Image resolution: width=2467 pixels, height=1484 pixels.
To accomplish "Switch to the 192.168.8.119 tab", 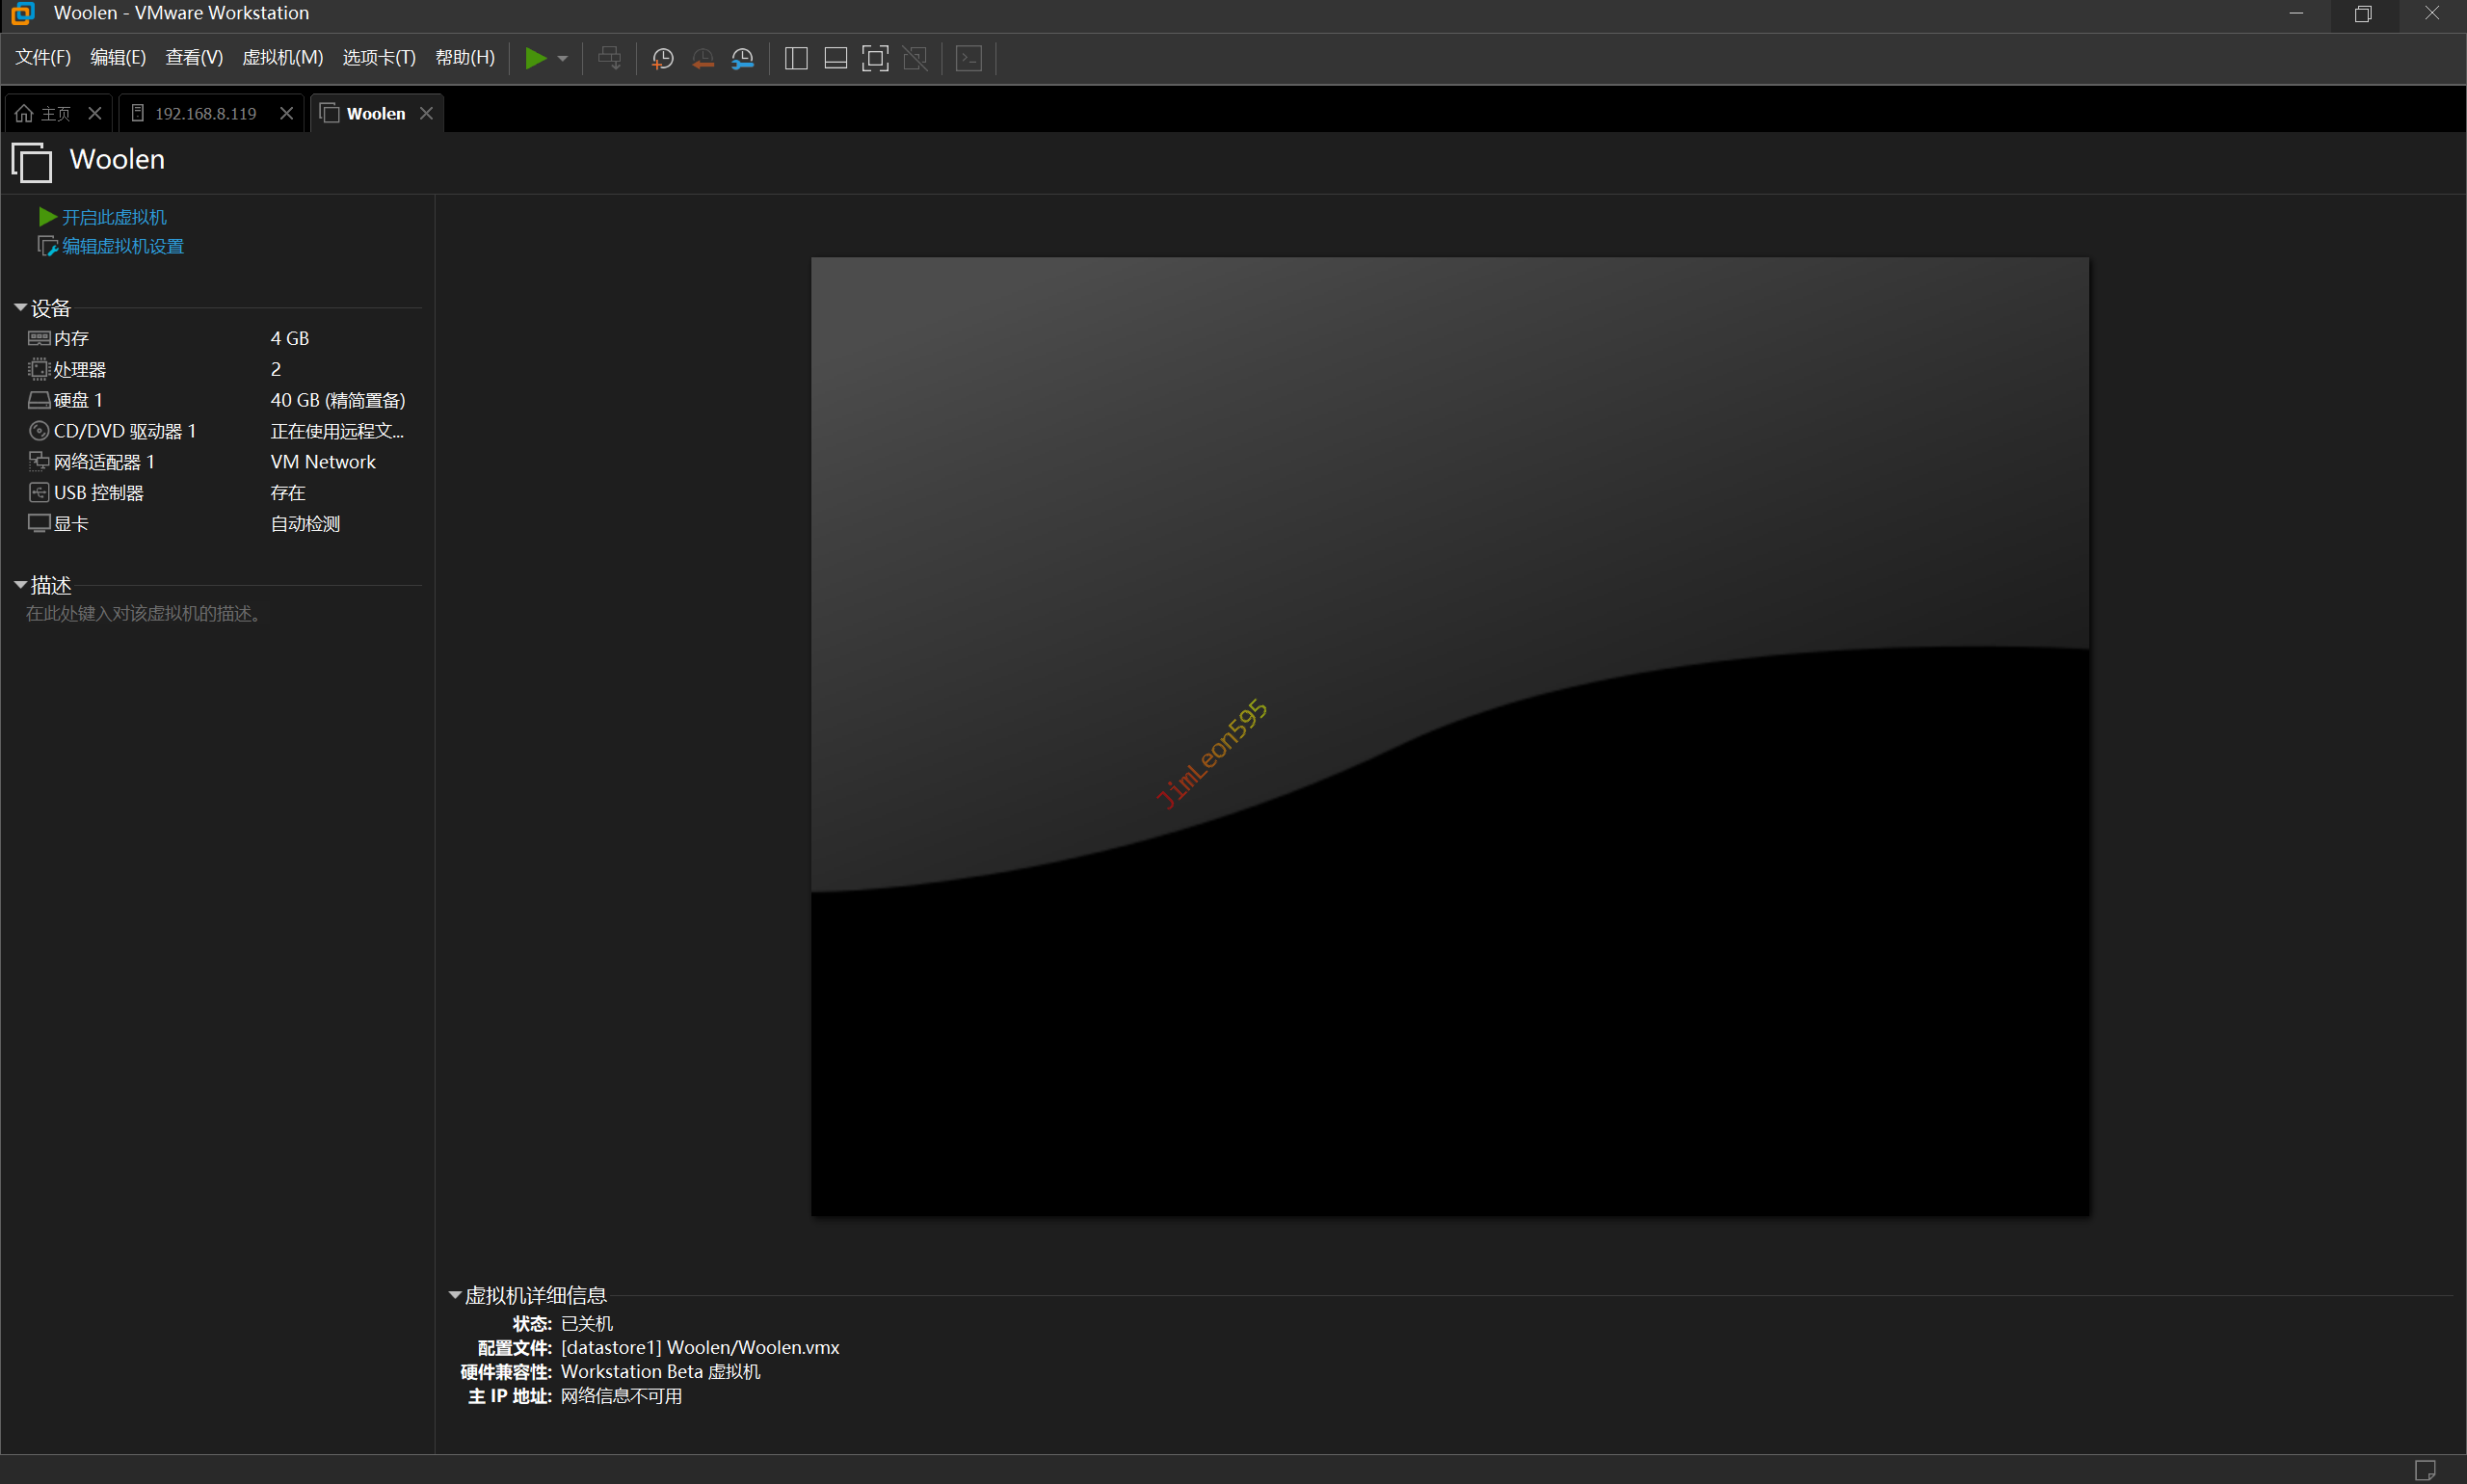I will [x=205, y=114].
